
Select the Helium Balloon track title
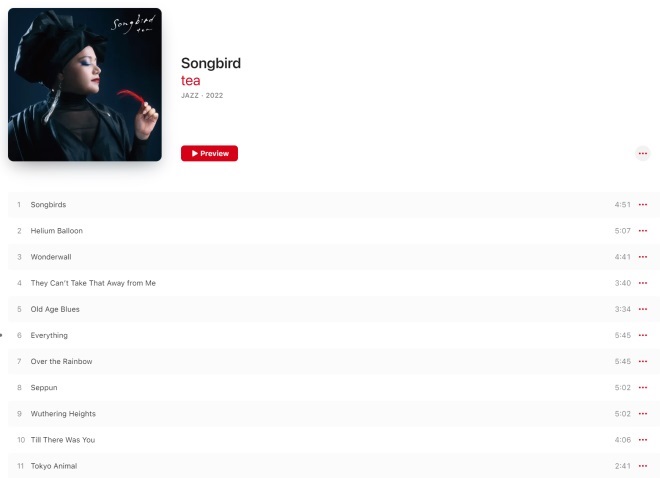[57, 231]
